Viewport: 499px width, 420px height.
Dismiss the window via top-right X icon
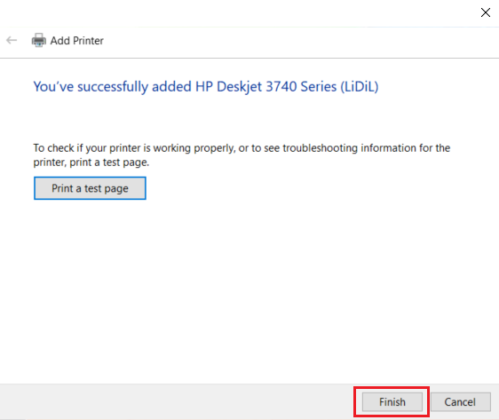[x=485, y=13]
